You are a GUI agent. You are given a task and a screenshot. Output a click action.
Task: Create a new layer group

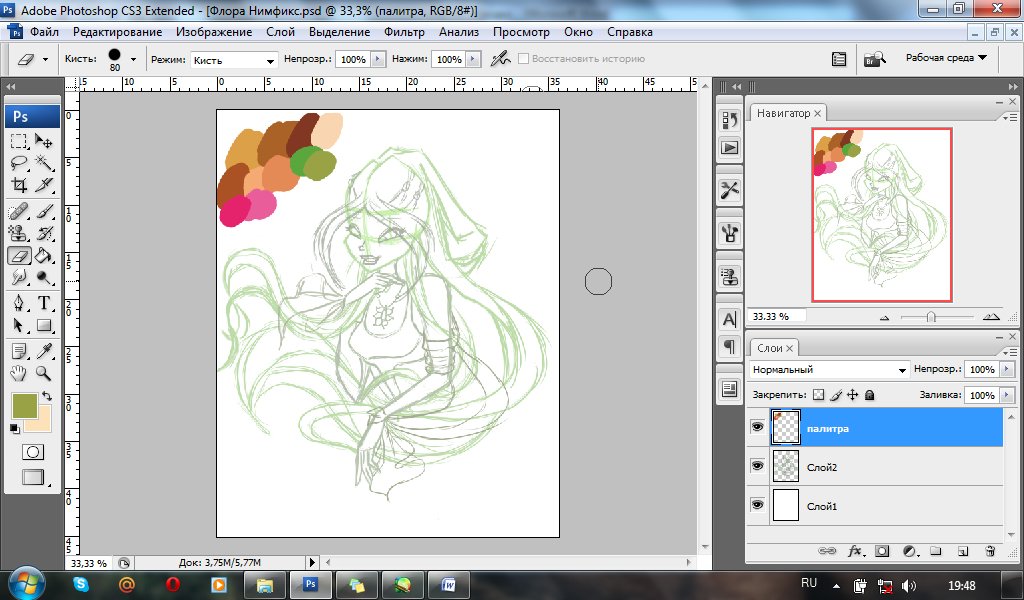(935, 551)
